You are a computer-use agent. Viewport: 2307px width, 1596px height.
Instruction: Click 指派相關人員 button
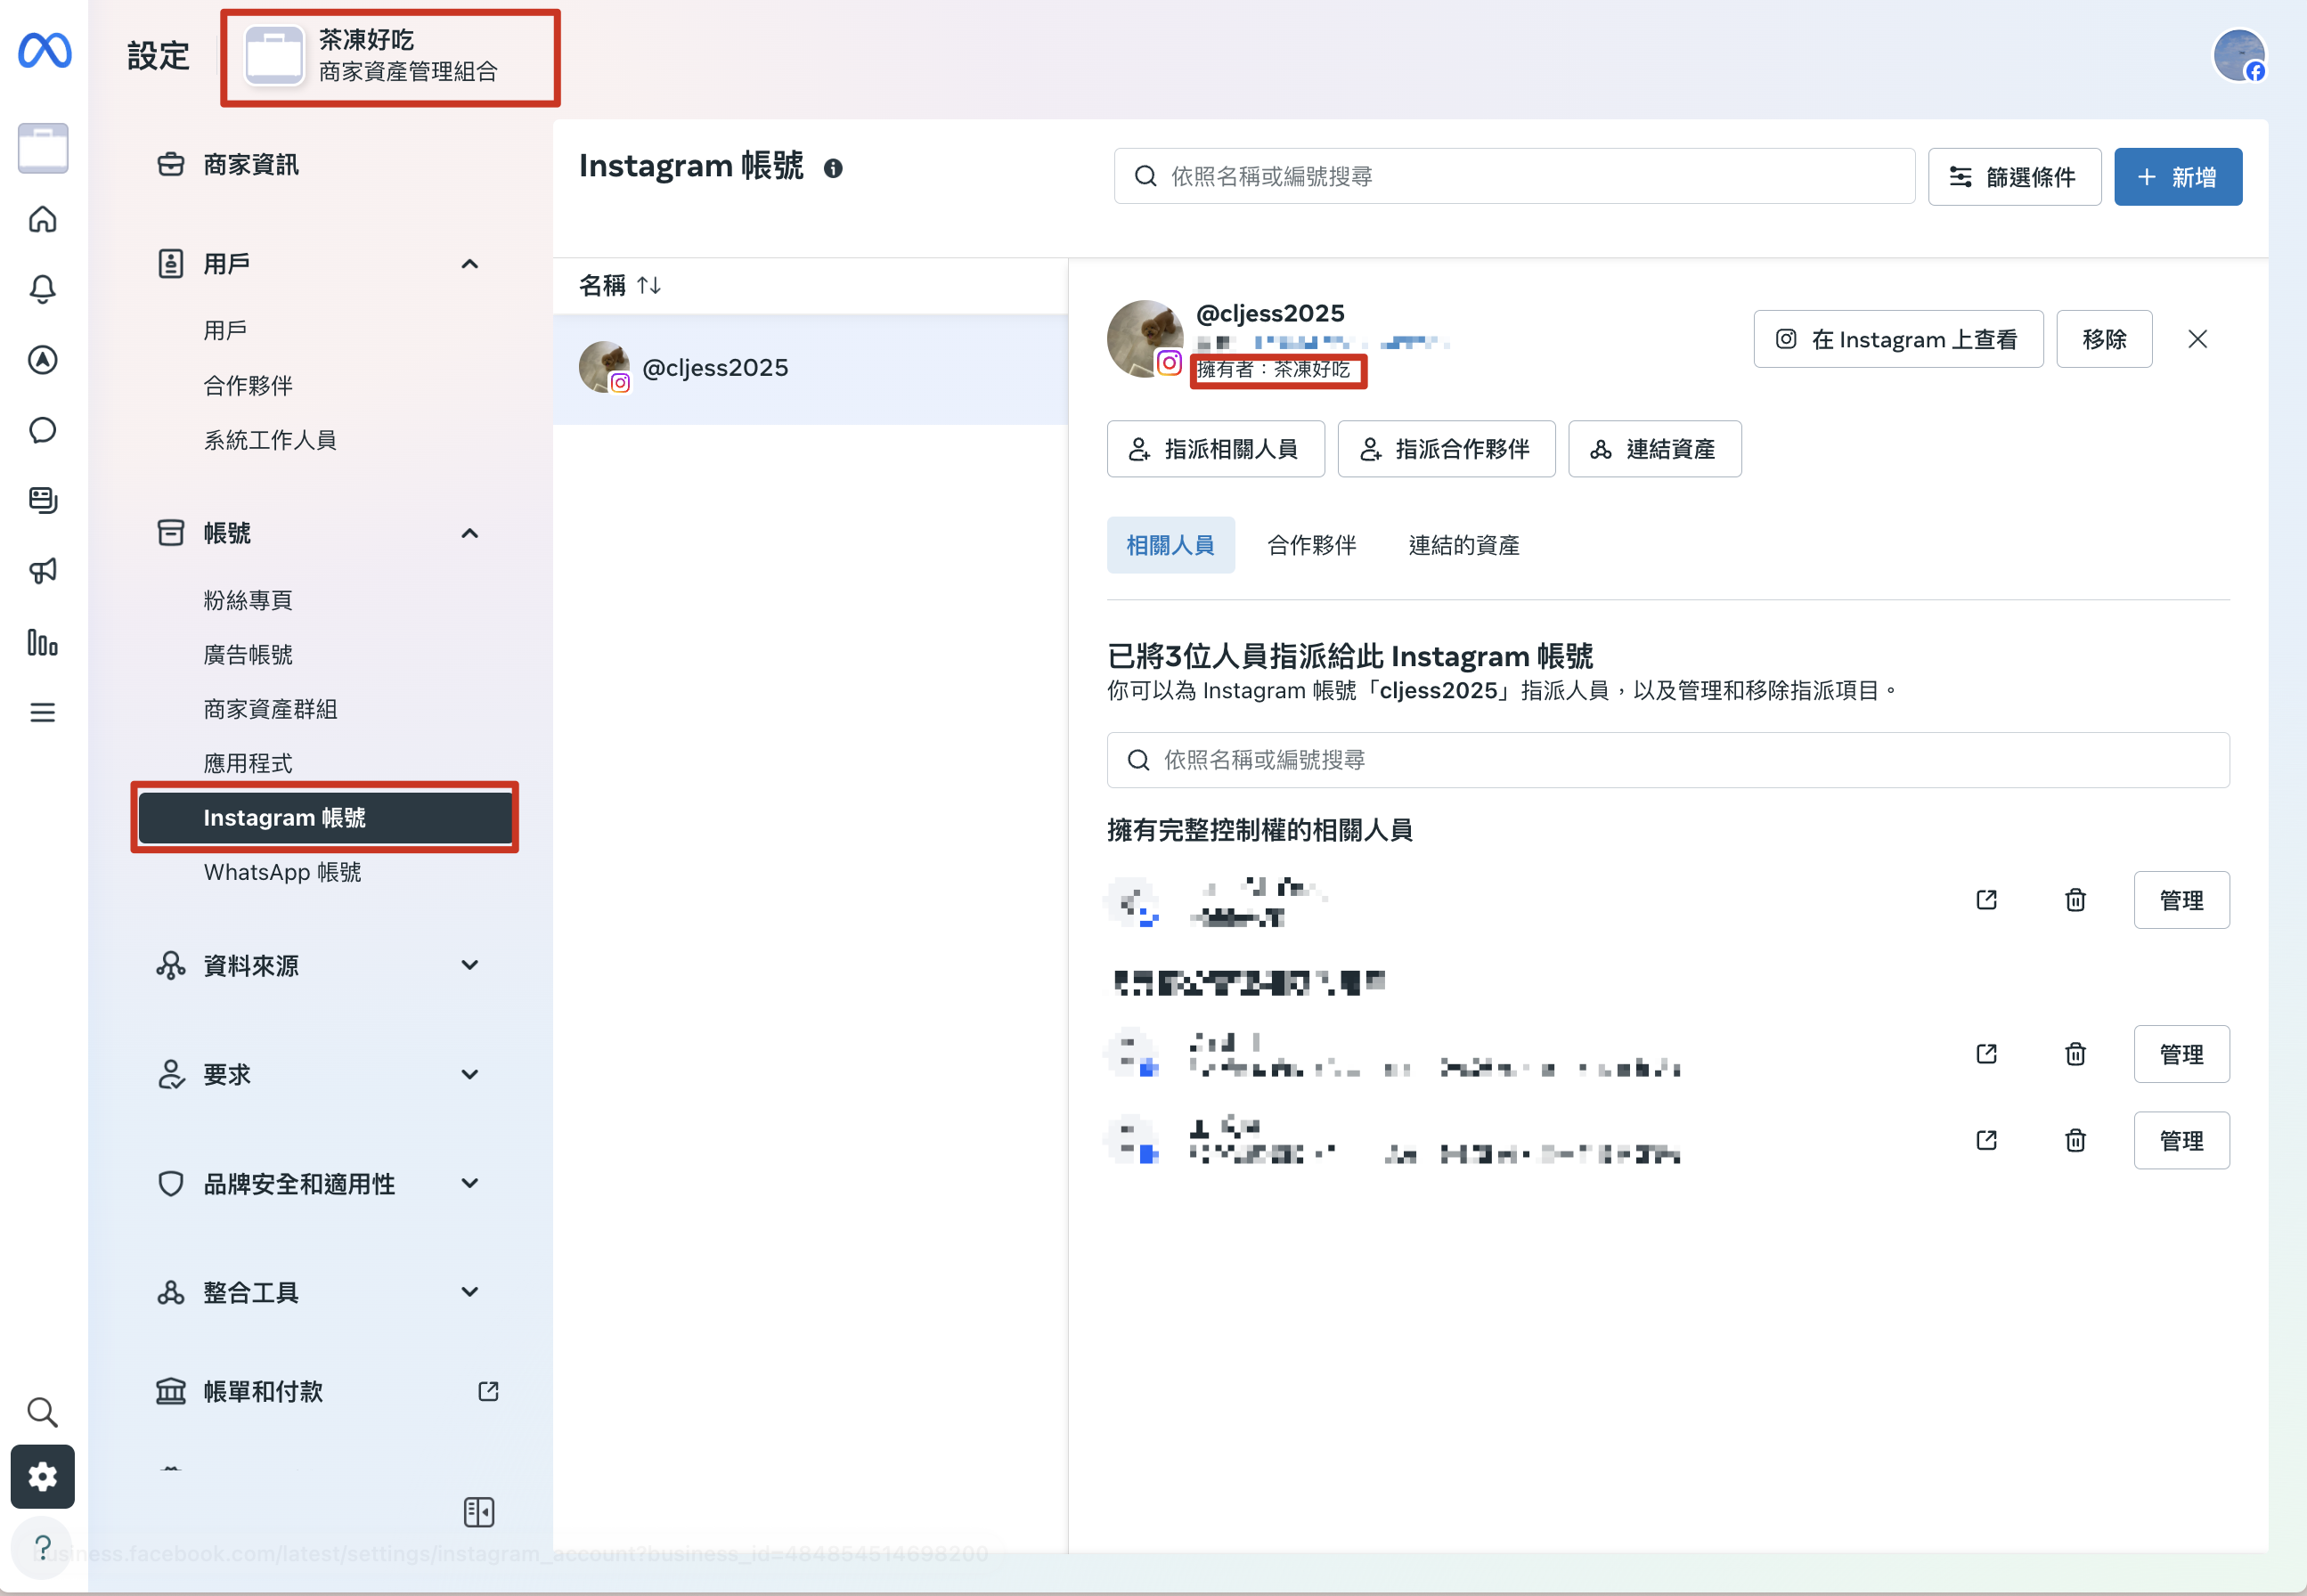1215,449
